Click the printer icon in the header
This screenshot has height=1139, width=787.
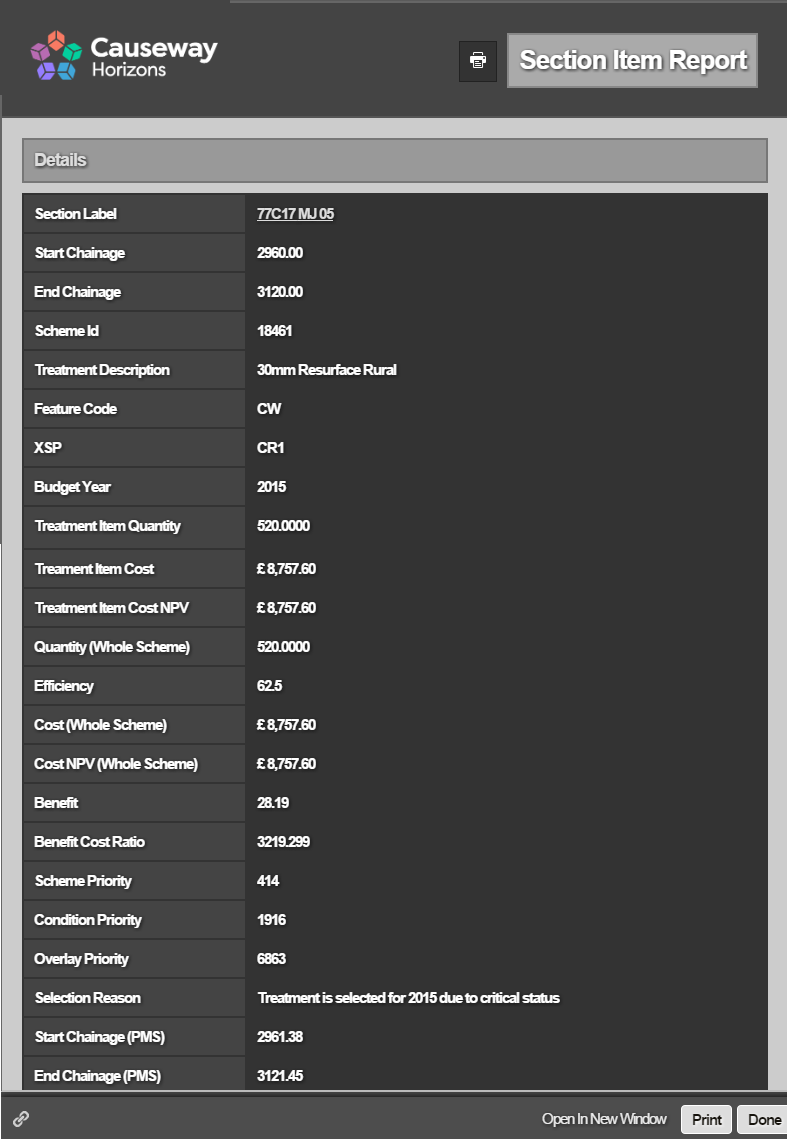478,61
